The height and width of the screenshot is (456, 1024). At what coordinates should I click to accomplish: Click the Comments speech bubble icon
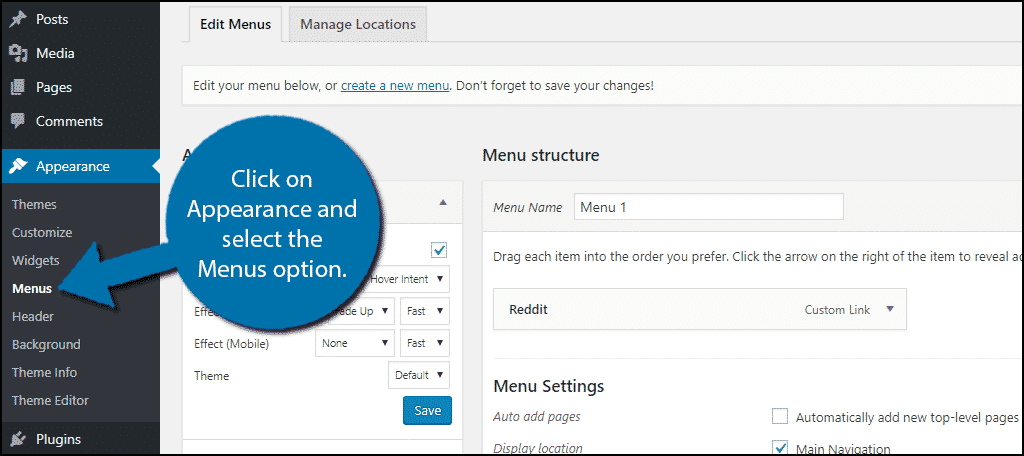18,121
